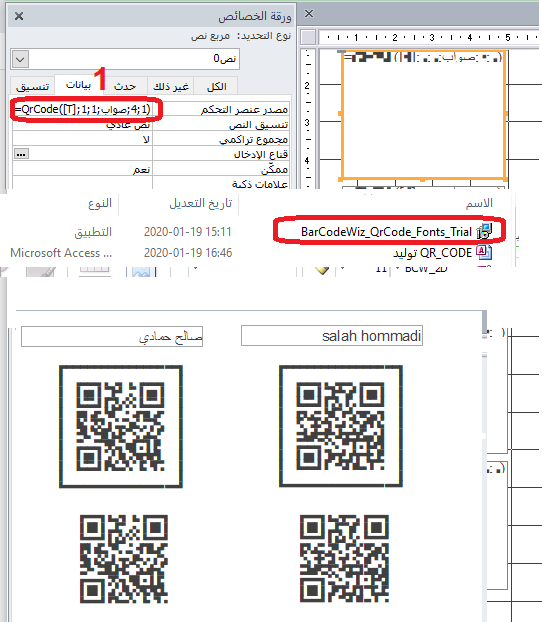Click the Microsoft Access file type entry
542x622 pixels.
pos(61,253)
